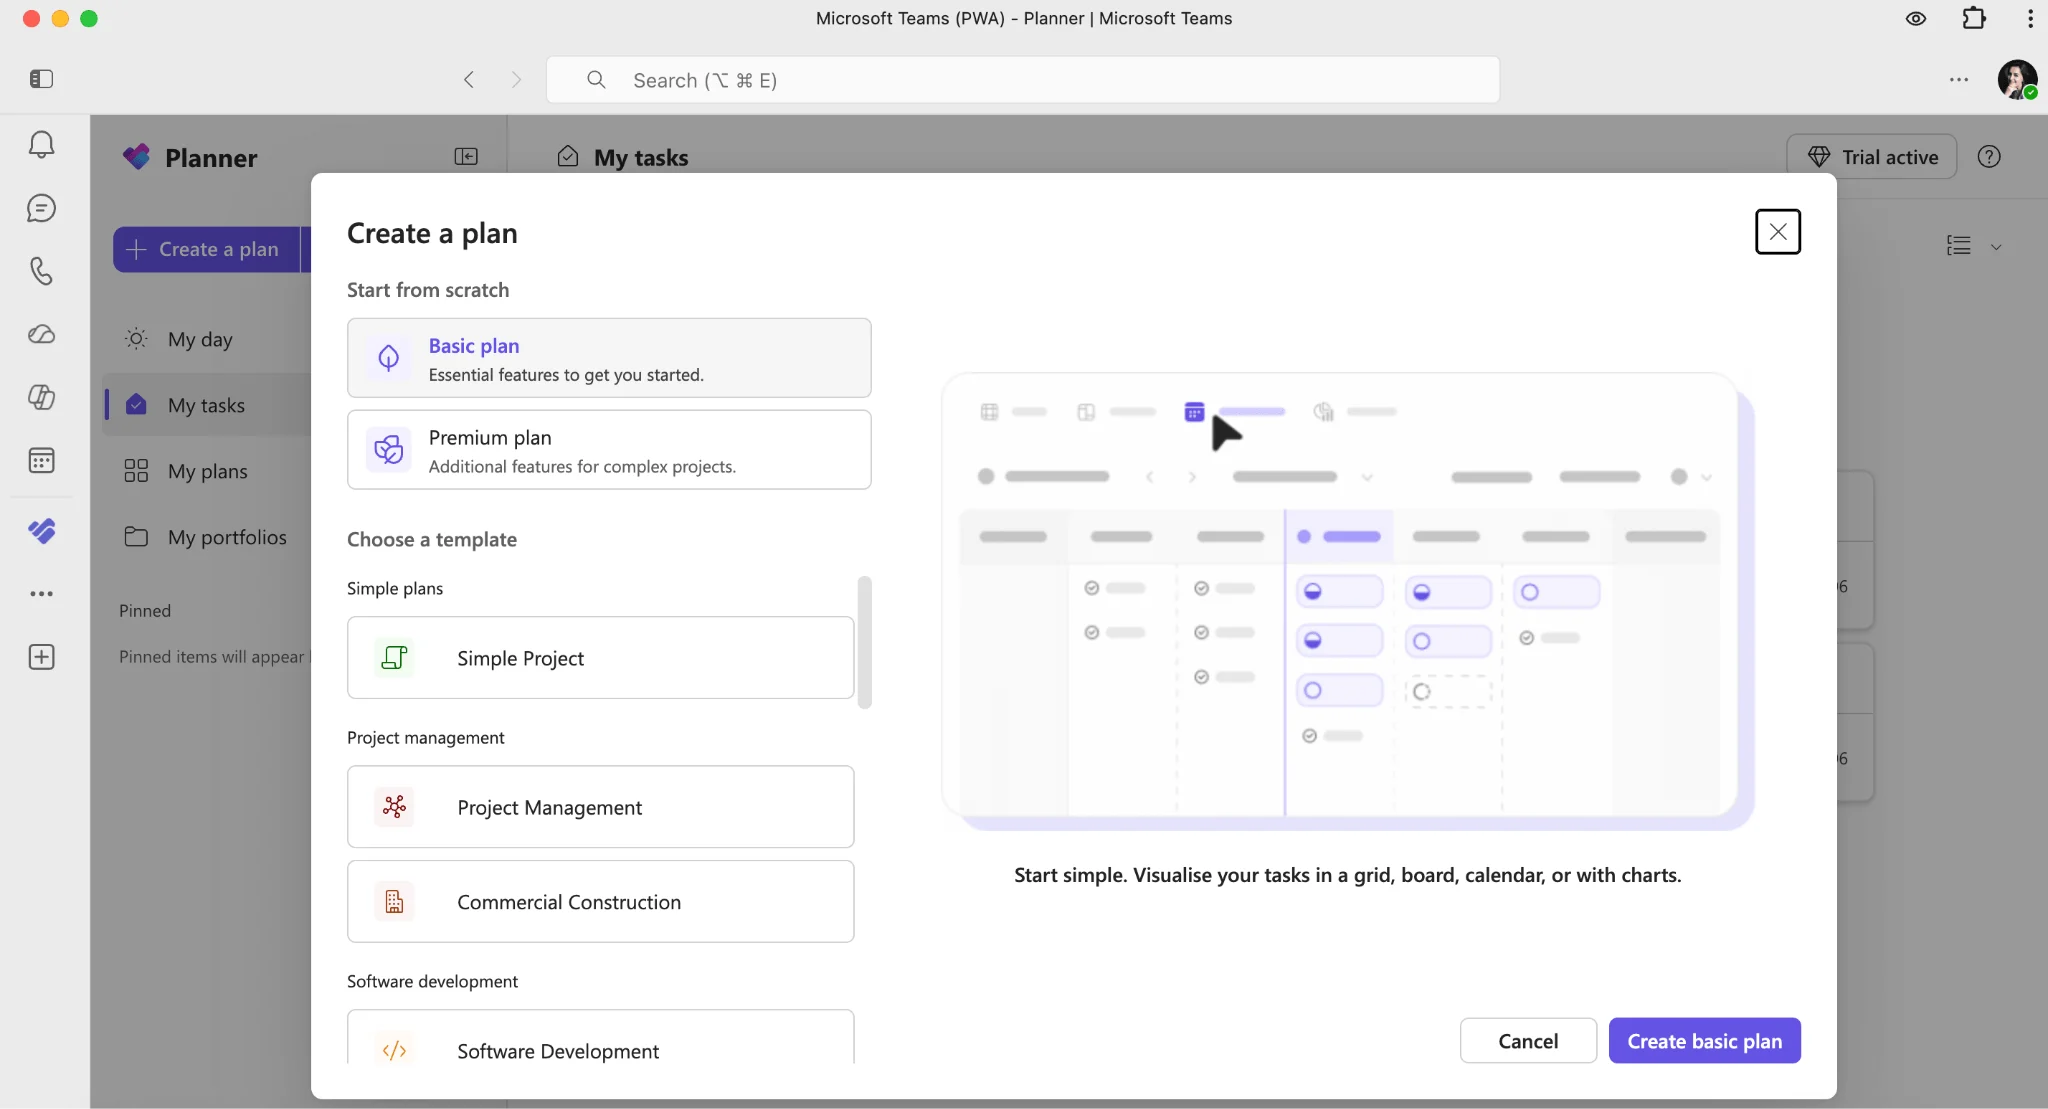The height and width of the screenshot is (1109, 2048).
Task: Choose the Project Management template
Action: pyautogui.click(x=600, y=806)
